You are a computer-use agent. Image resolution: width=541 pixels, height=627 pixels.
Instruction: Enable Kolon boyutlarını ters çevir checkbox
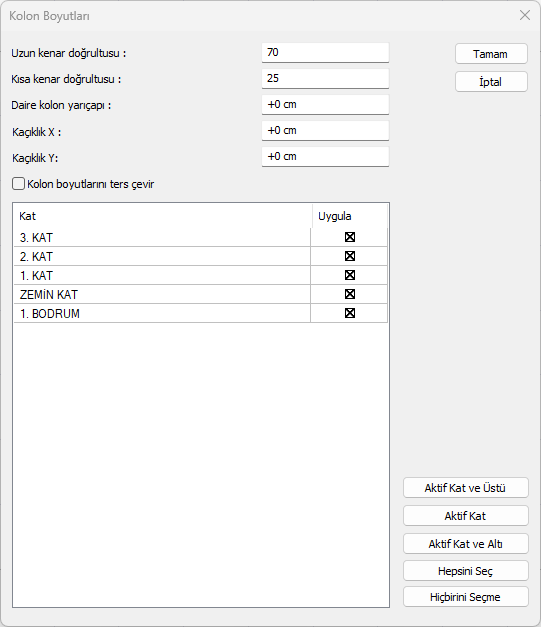18,184
